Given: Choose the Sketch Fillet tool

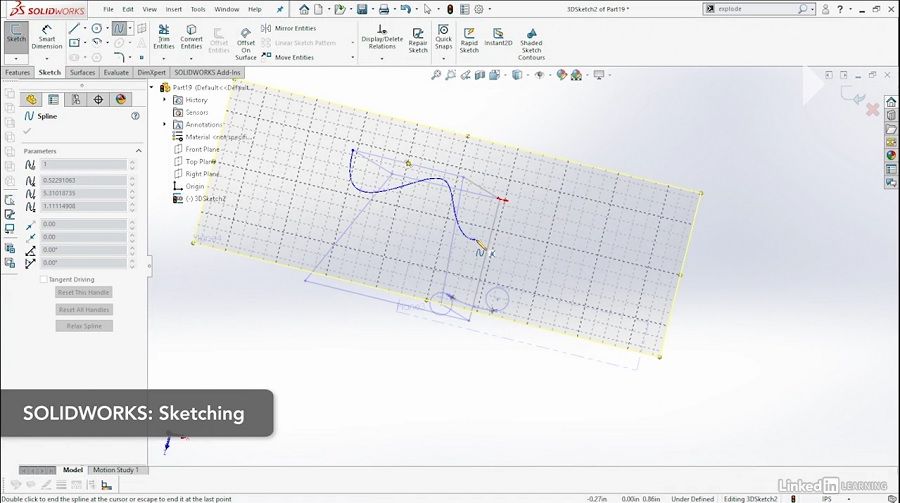Looking at the screenshot, I should (x=118, y=57).
